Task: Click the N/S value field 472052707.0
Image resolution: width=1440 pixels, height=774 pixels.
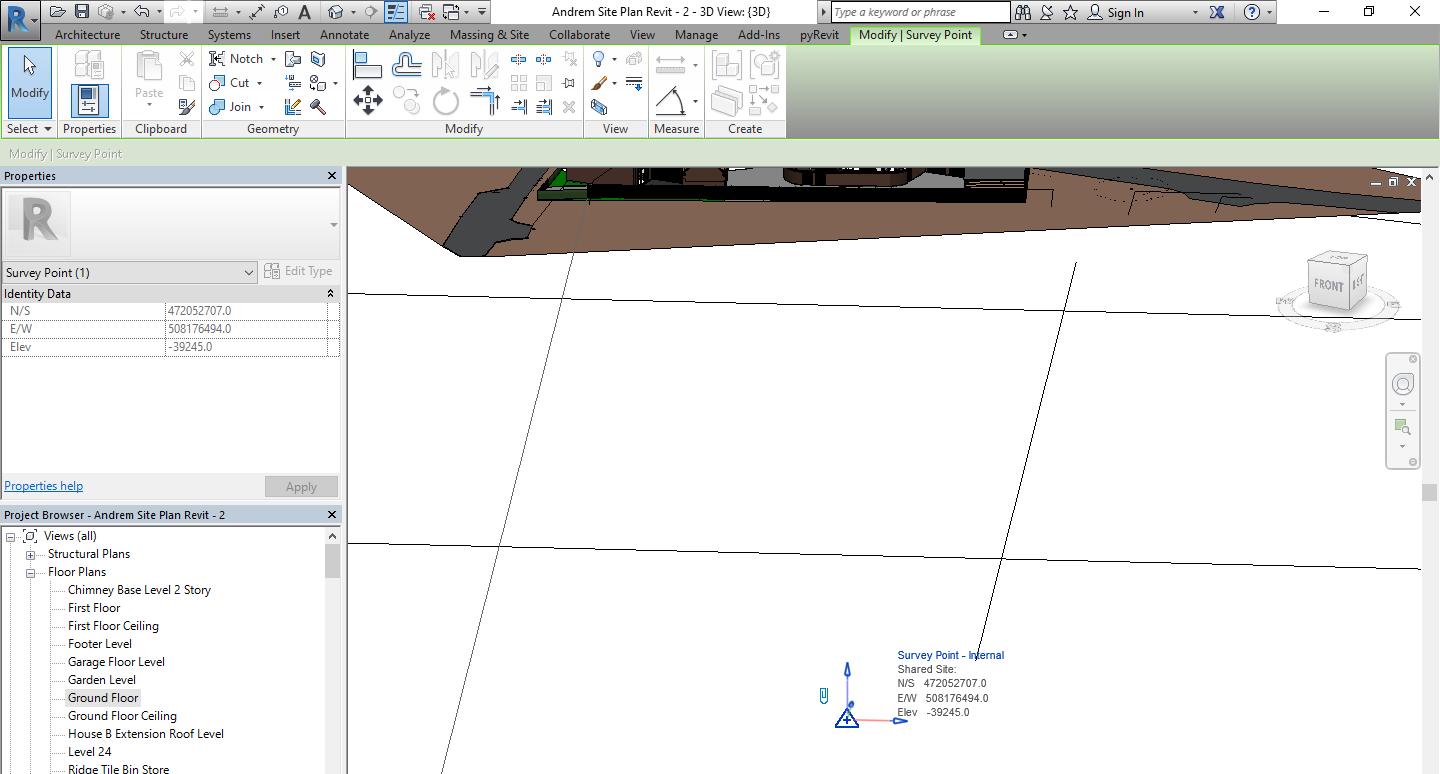Action: pos(245,311)
